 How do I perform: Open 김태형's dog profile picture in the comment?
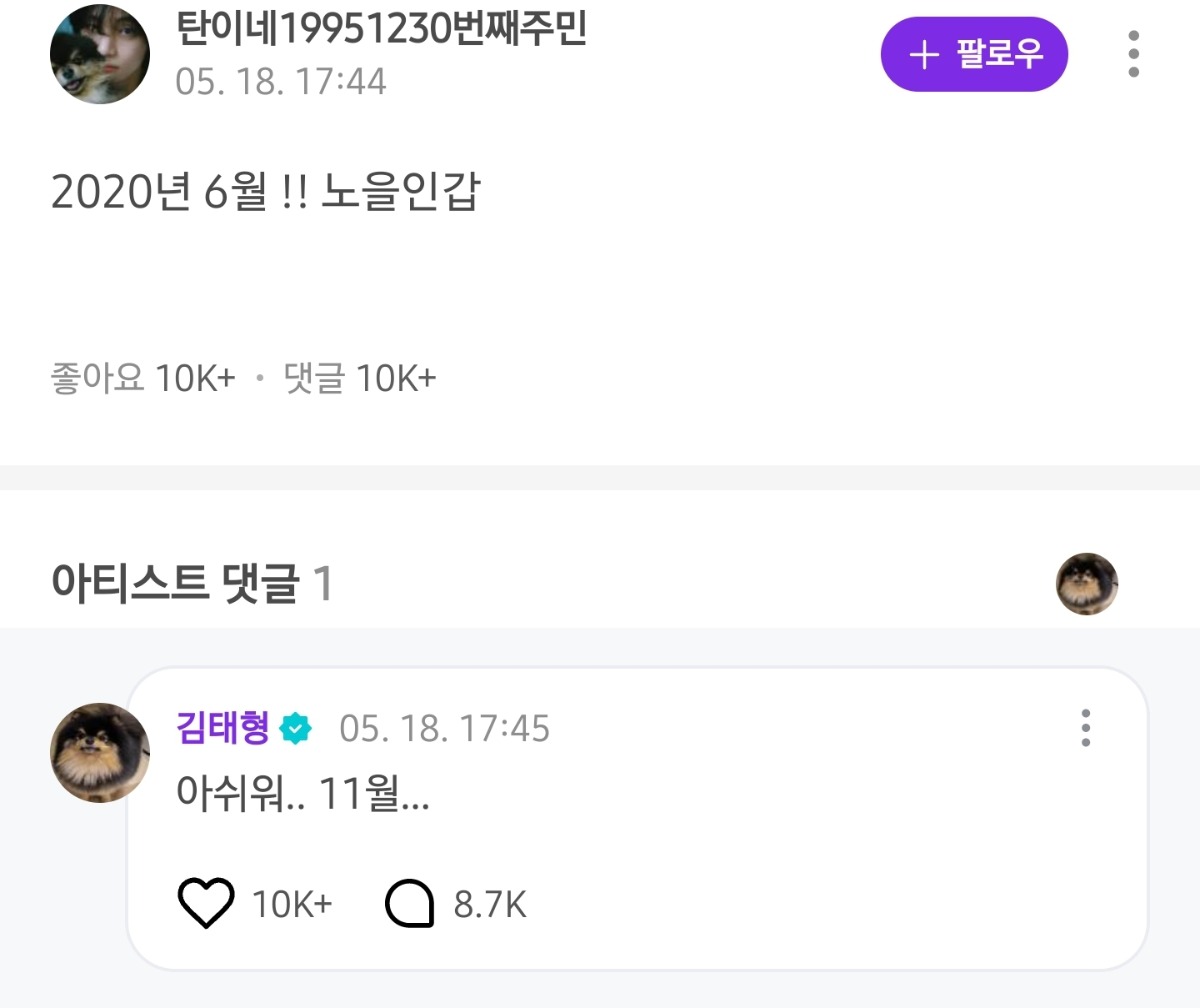[100, 753]
